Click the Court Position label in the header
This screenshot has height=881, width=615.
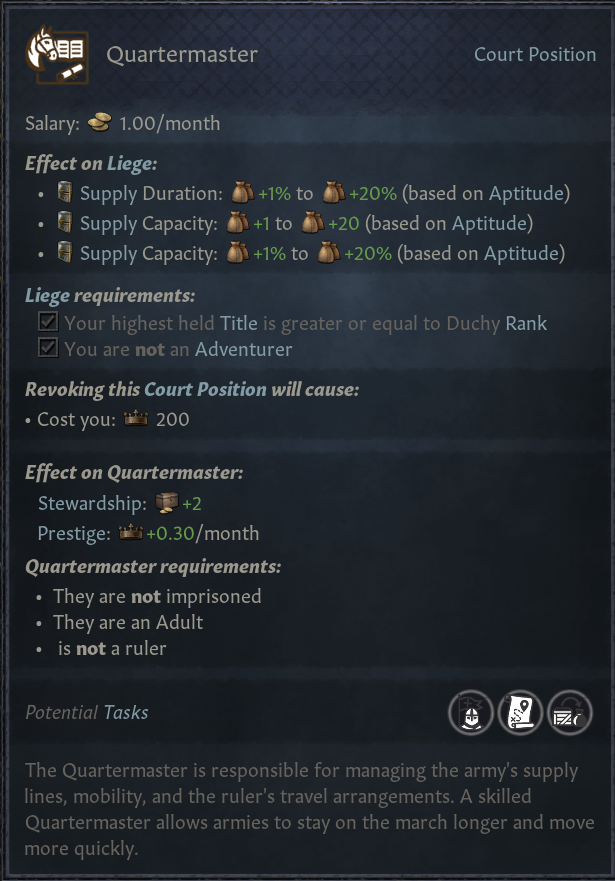point(534,54)
